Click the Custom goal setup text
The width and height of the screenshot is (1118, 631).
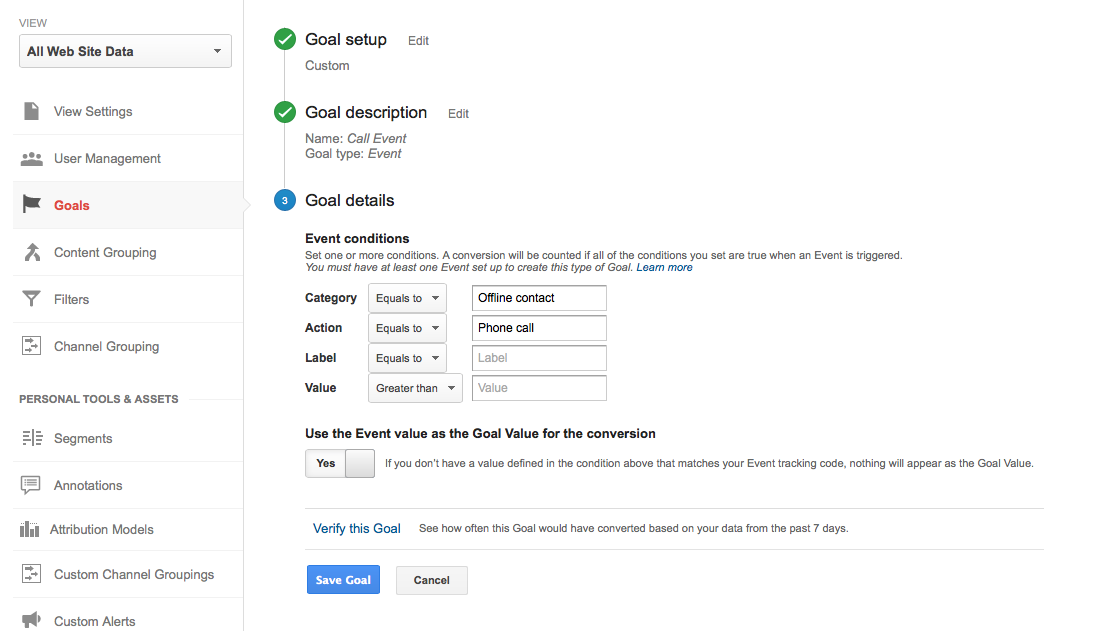pos(327,66)
